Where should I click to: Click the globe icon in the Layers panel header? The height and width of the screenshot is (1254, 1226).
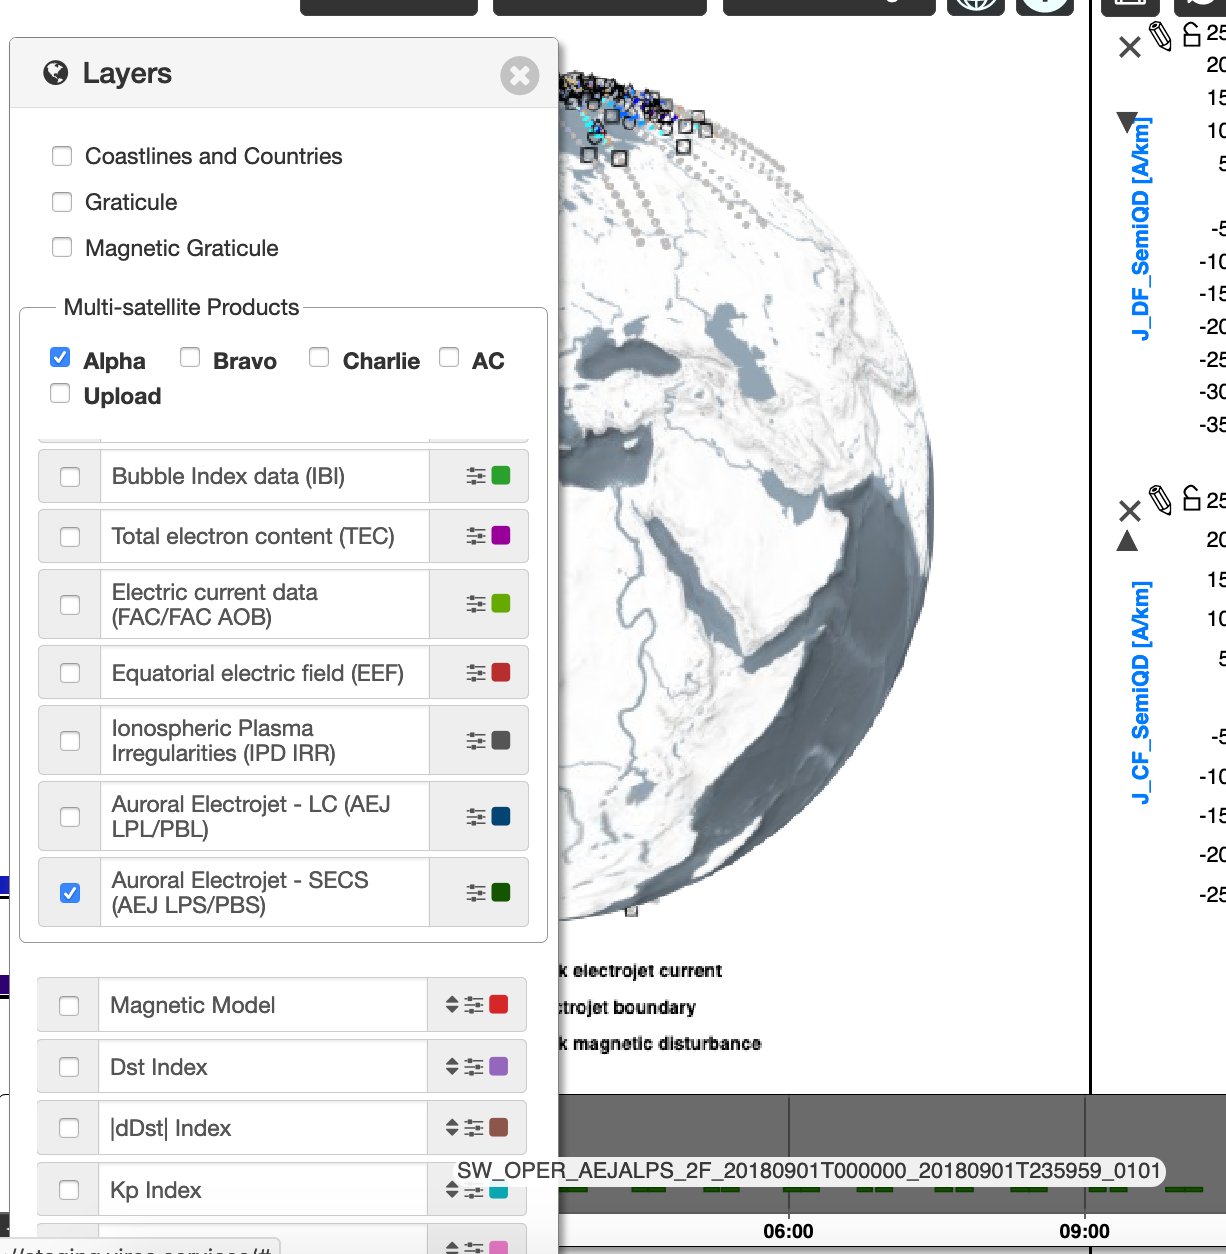coord(56,73)
